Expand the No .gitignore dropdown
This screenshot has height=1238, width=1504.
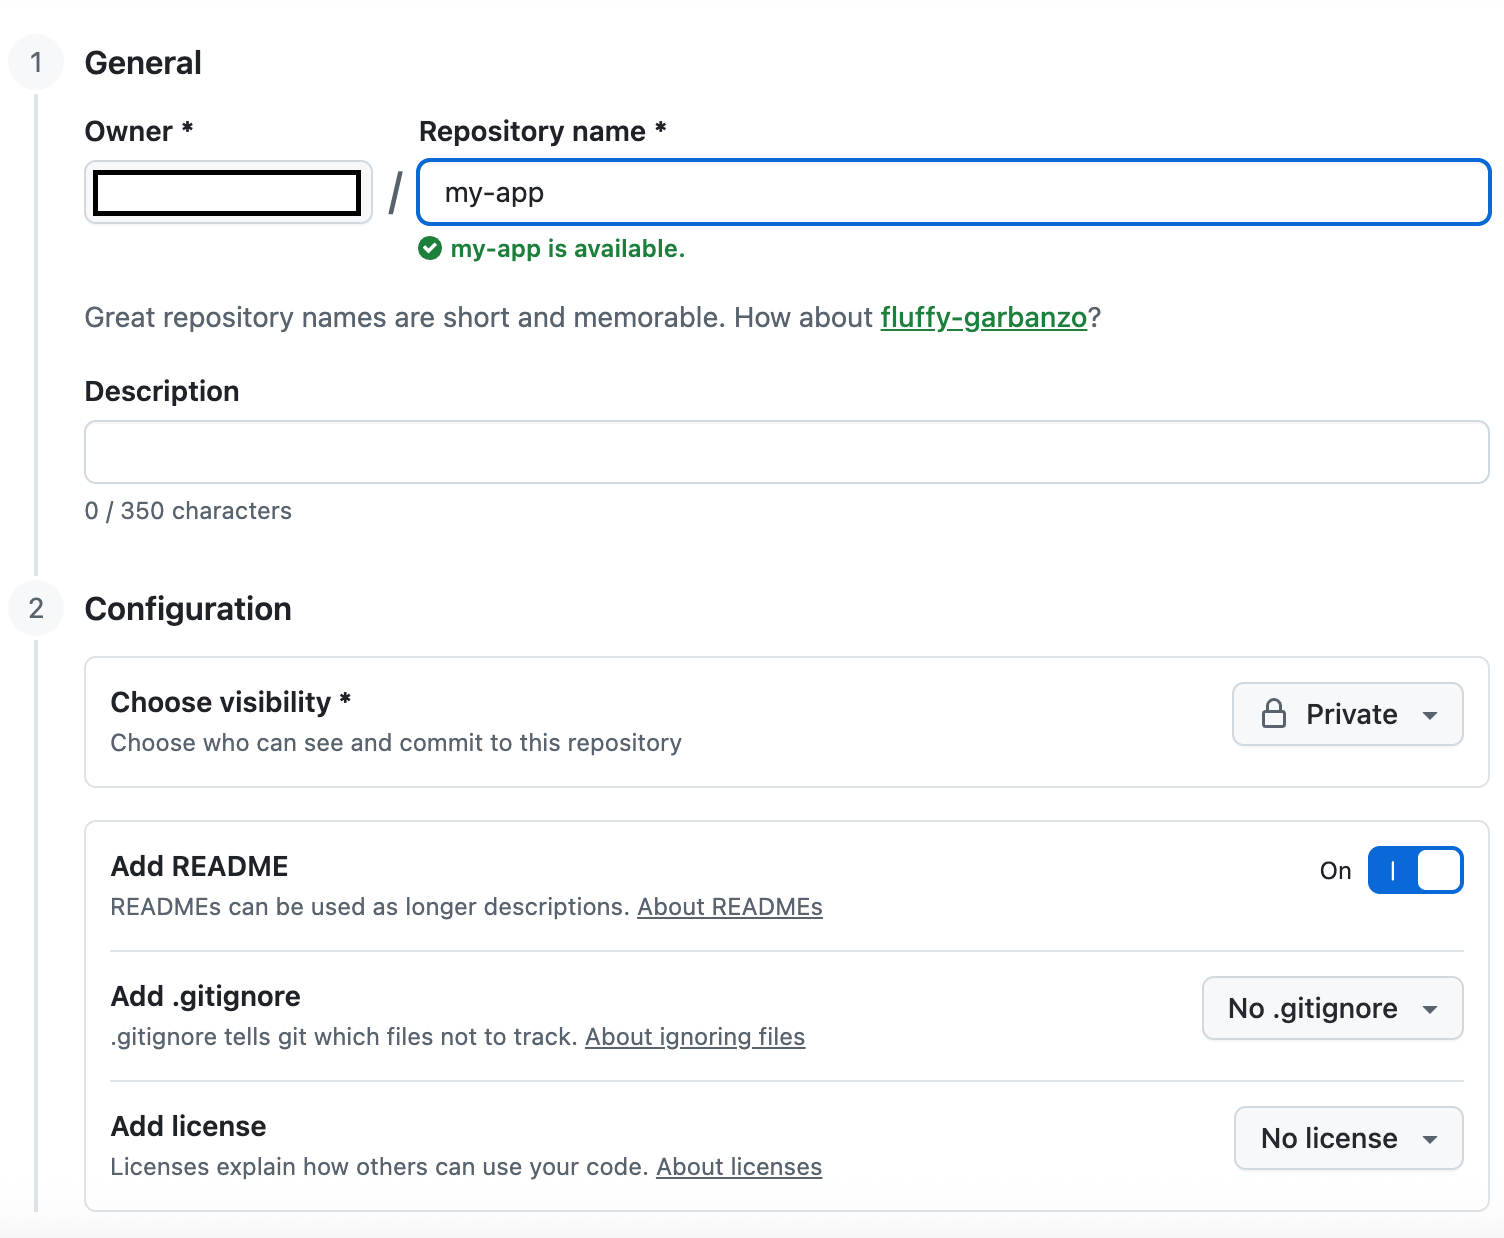pos(1332,1008)
